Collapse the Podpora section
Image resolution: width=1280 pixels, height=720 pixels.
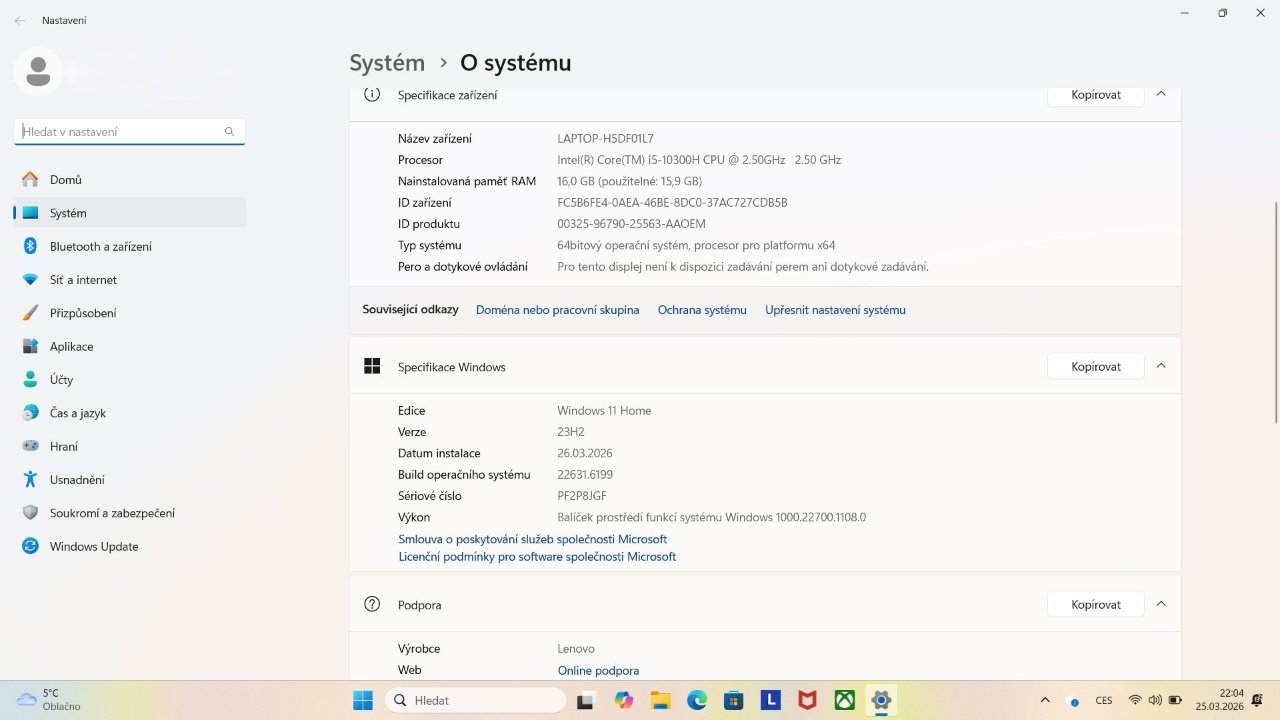(1161, 604)
